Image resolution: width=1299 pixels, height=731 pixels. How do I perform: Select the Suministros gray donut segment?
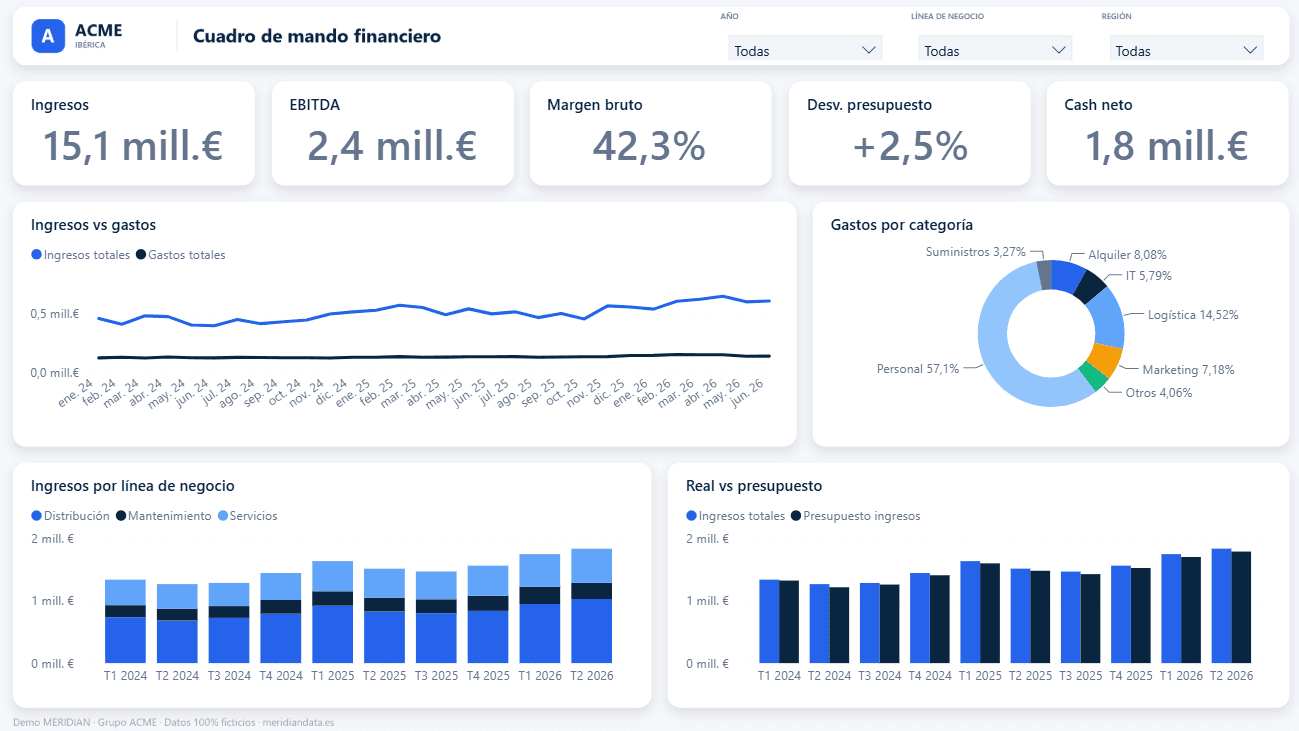coord(1045,274)
